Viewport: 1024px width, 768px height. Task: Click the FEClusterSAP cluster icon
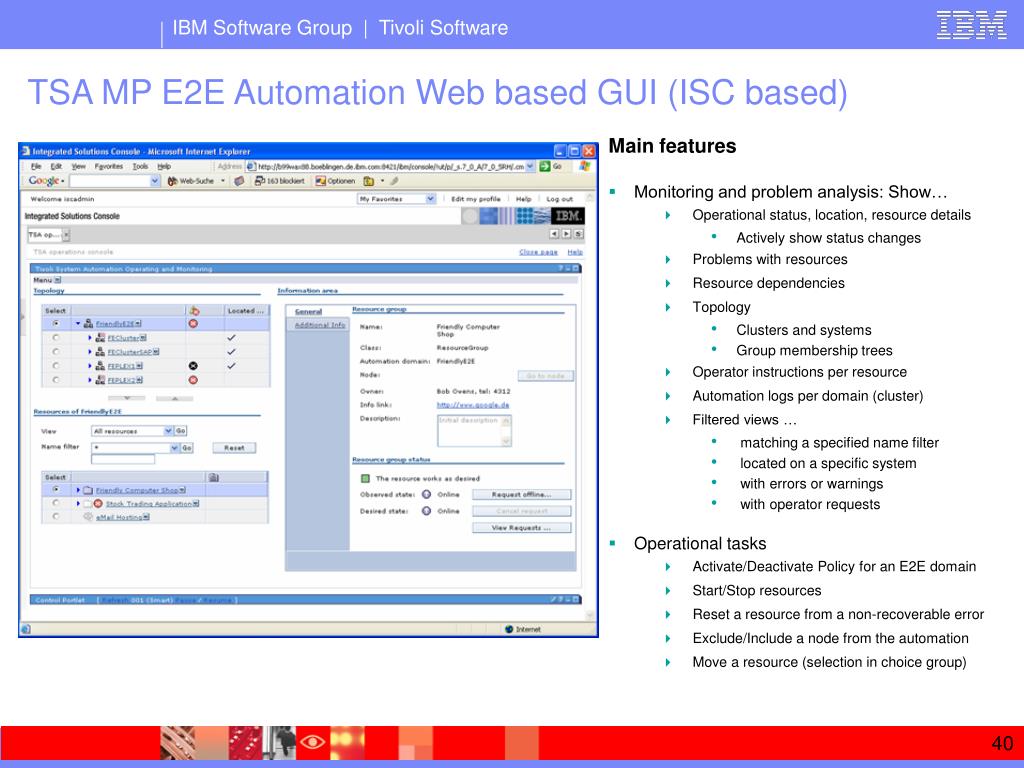pyautogui.click(x=100, y=351)
